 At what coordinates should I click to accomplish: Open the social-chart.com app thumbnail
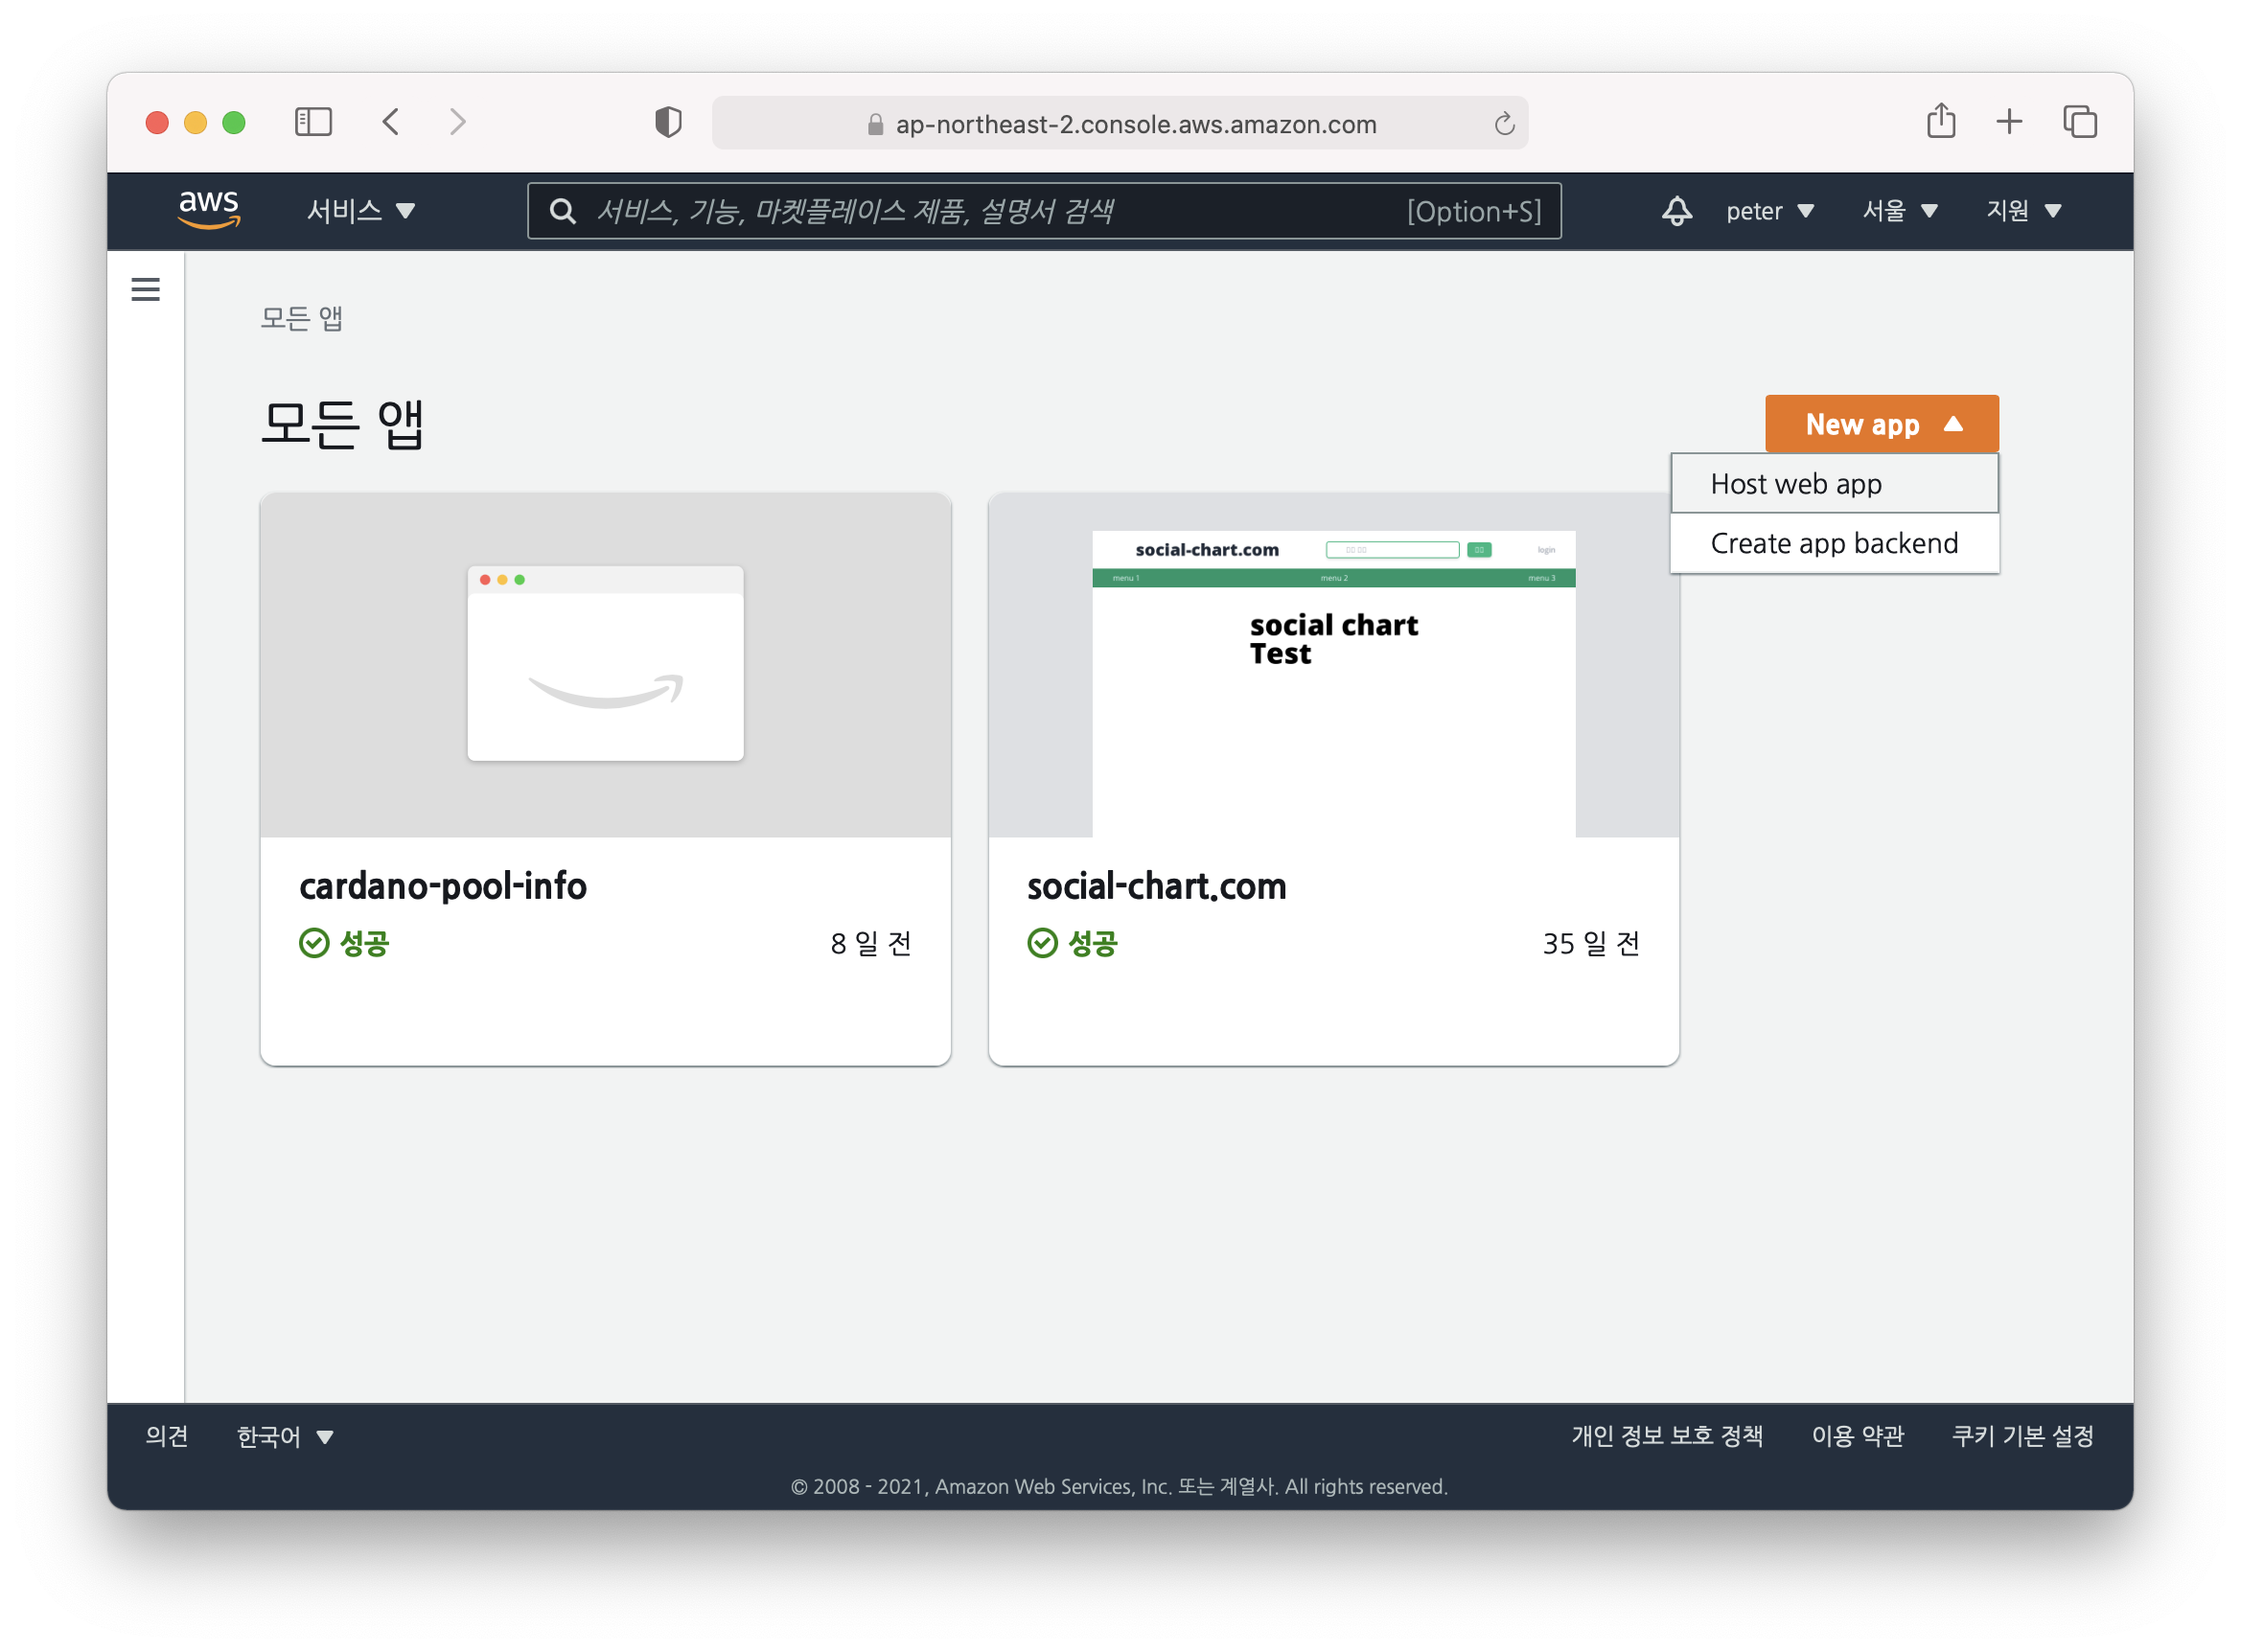tap(1332, 665)
